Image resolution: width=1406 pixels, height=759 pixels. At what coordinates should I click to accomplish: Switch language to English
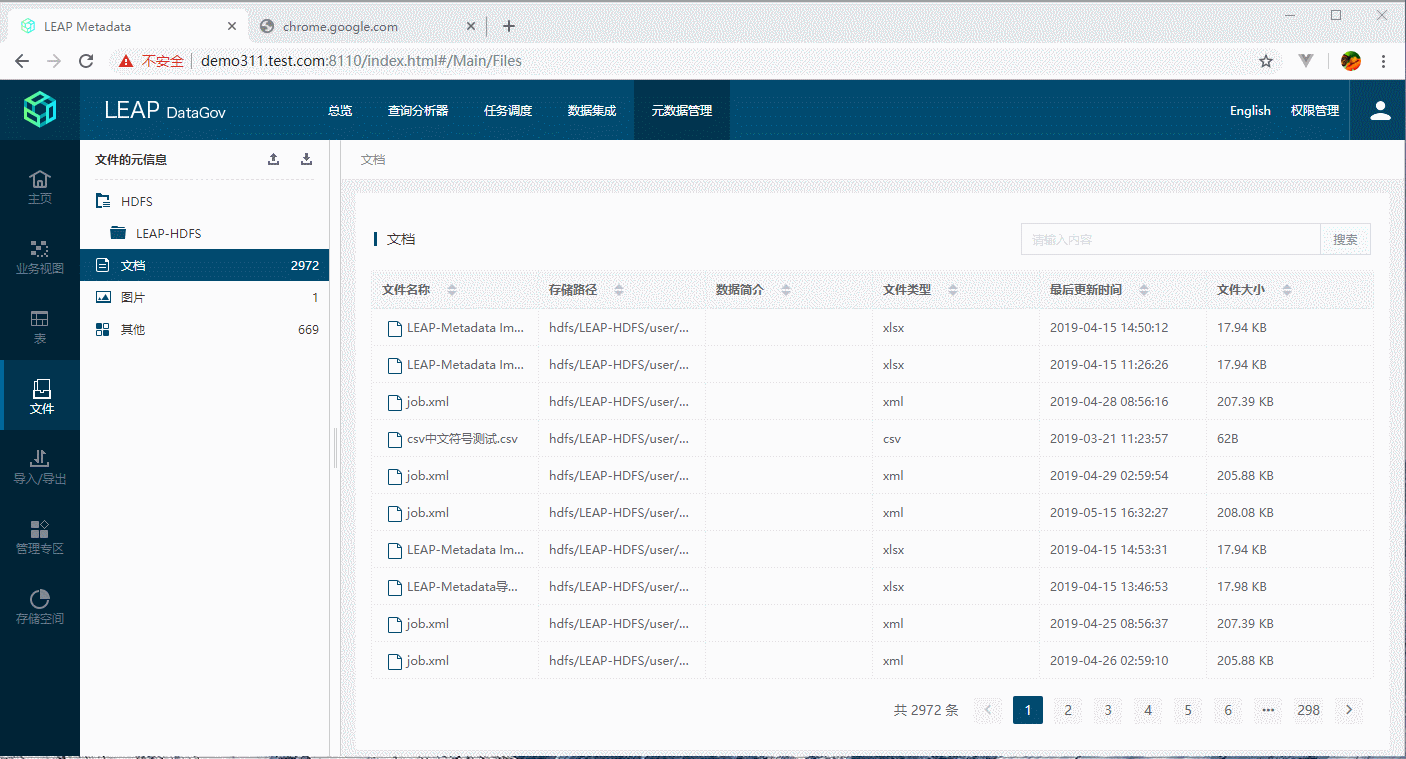pos(1250,110)
